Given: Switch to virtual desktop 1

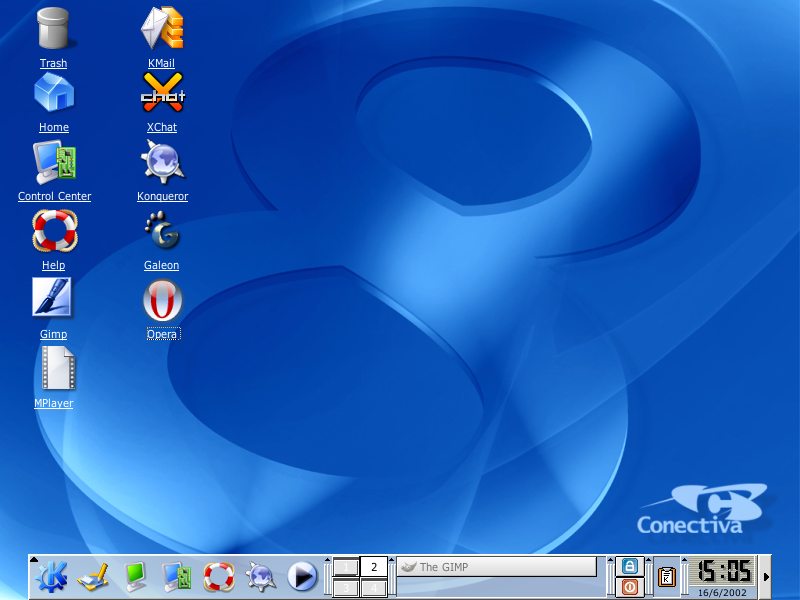Looking at the screenshot, I should [x=345, y=567].
